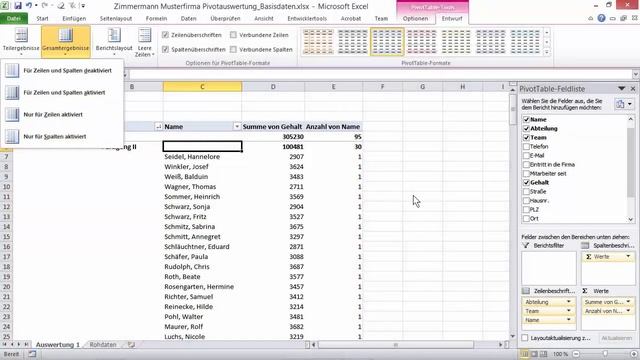Uncheck the Abteilung field checkbox
The height and width of the screenshot is (360, 640).
pyautogui.click(x=526, y=129)
